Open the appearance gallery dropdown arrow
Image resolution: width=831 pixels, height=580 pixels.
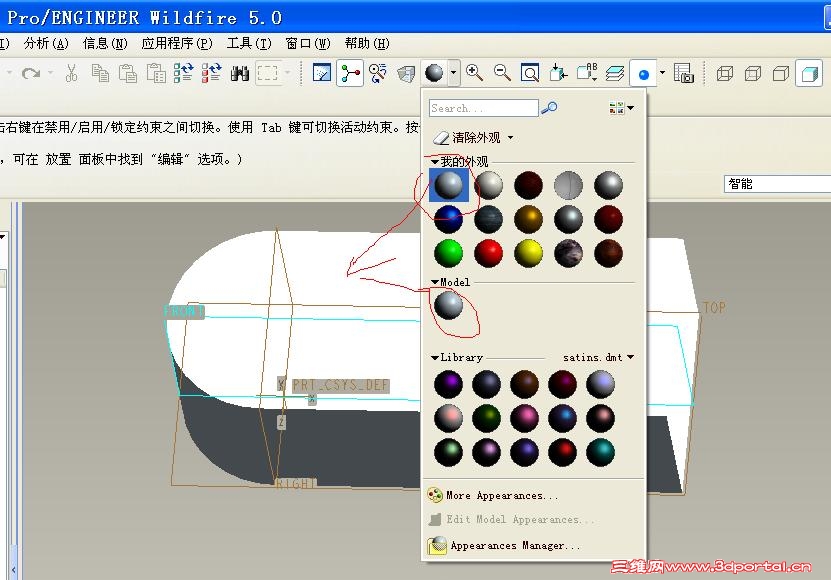point(454,73)
